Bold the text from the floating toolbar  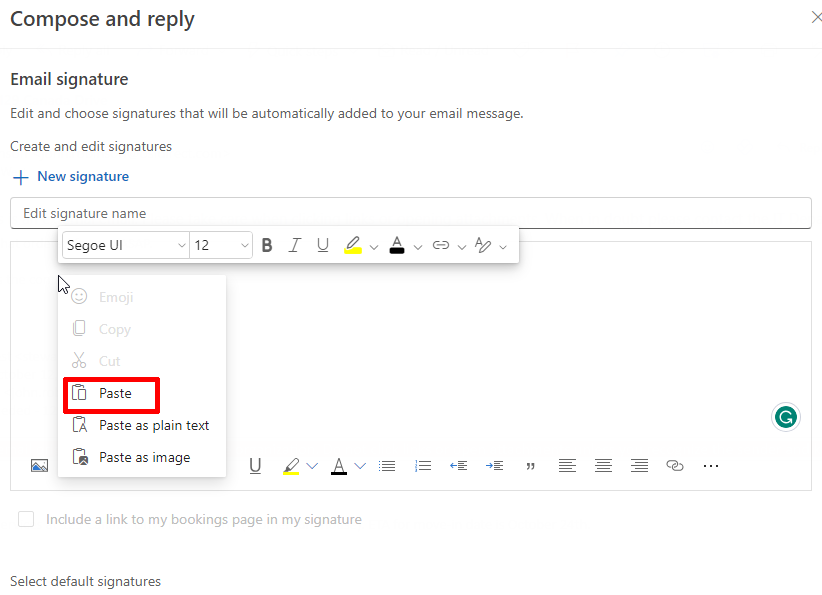point(267,245)
